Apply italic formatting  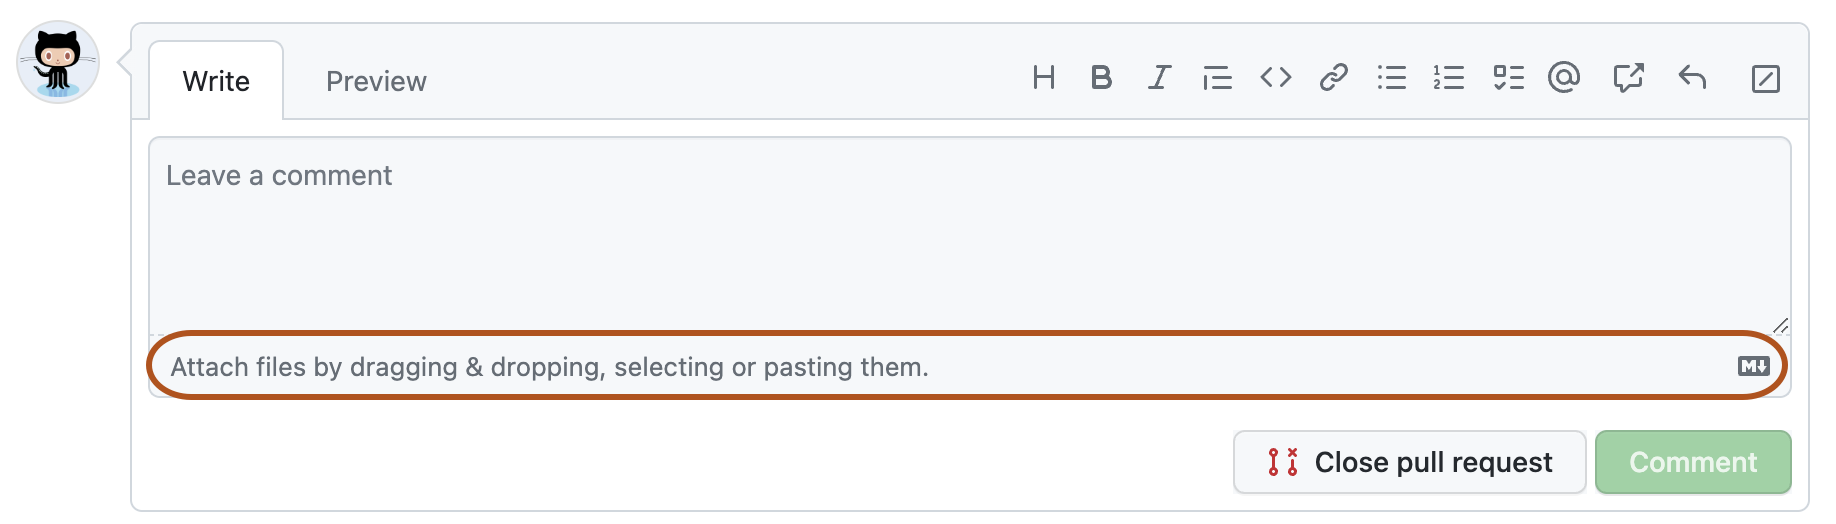pyautogui.click(x=1159, y=78)
